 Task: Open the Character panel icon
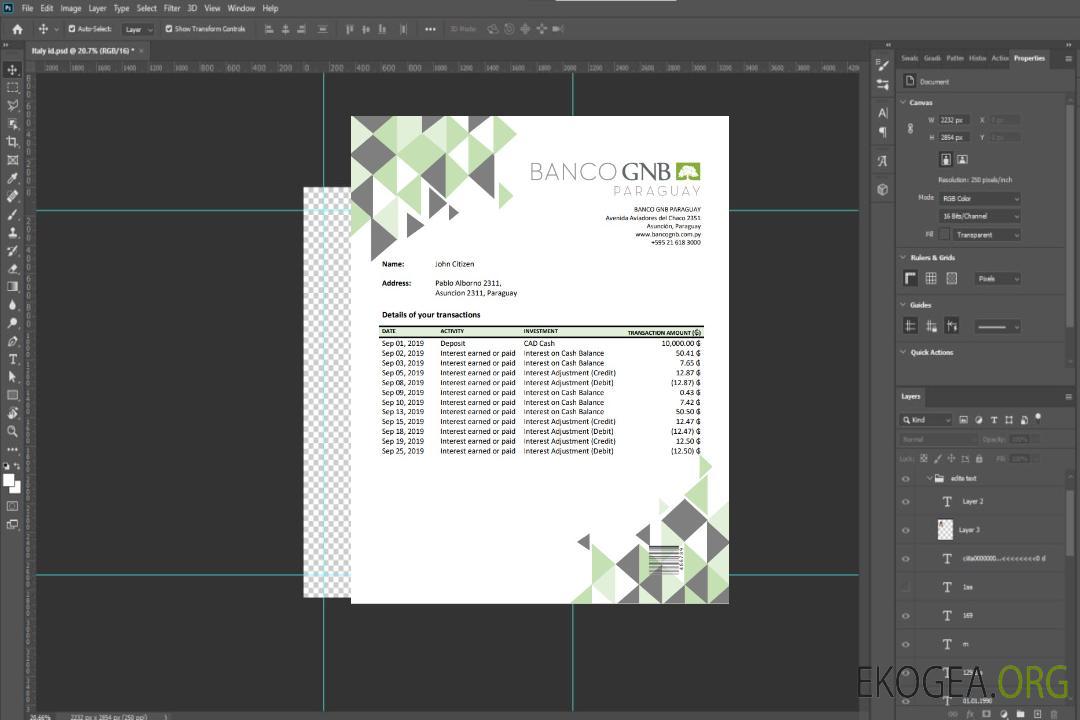883,113
